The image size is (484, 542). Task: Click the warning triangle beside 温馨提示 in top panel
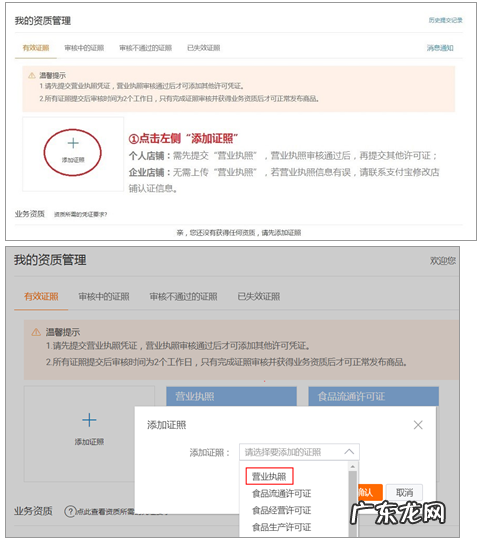(x=32, y=75)
